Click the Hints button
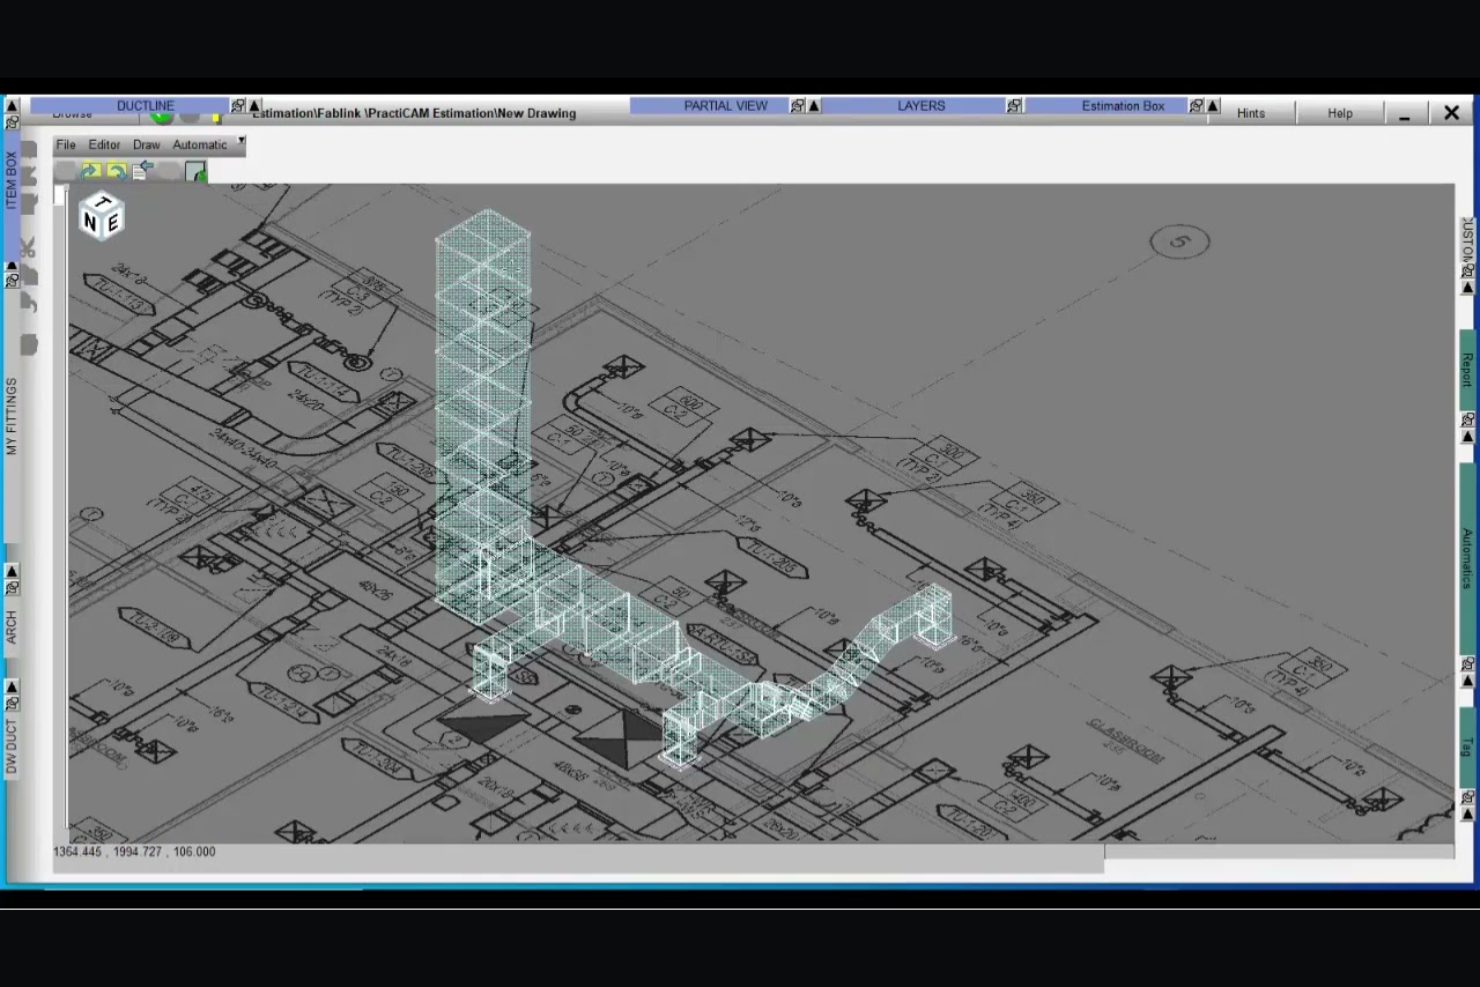The height and width of the screenshot is (987, 1480). point(1250,112)
